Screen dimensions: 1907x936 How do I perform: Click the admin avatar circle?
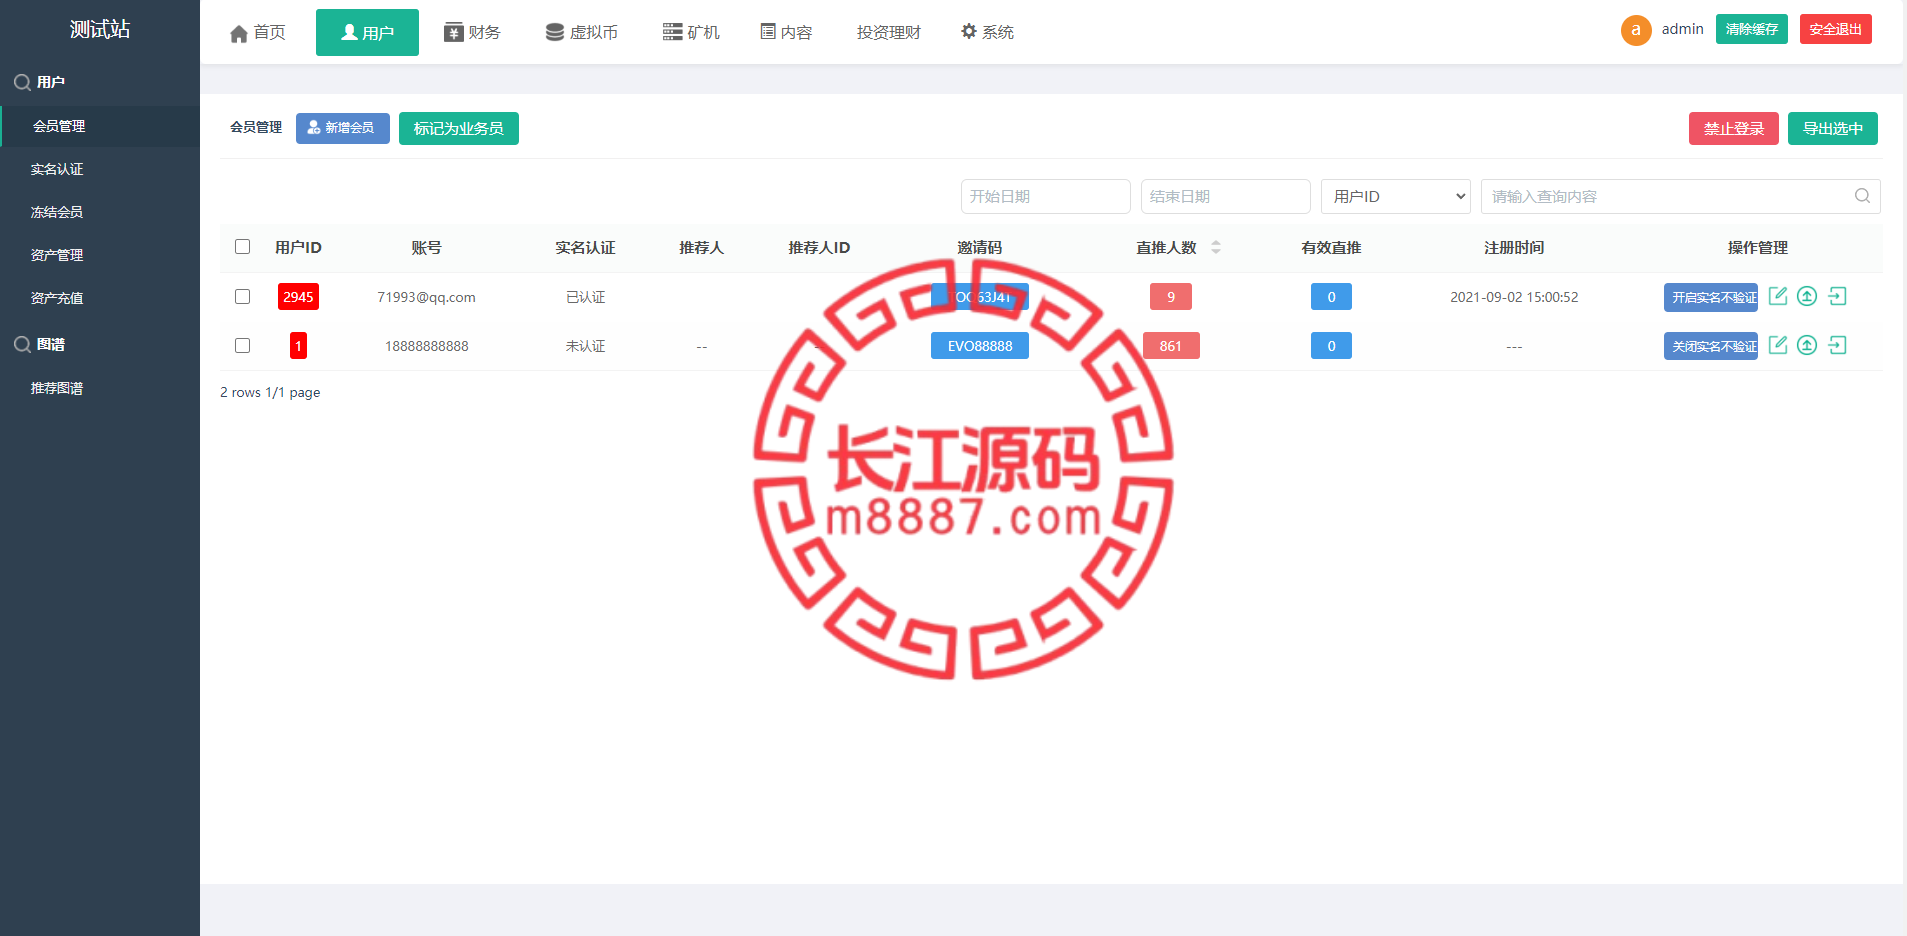pyautogui.click(x=1636, y=30)
